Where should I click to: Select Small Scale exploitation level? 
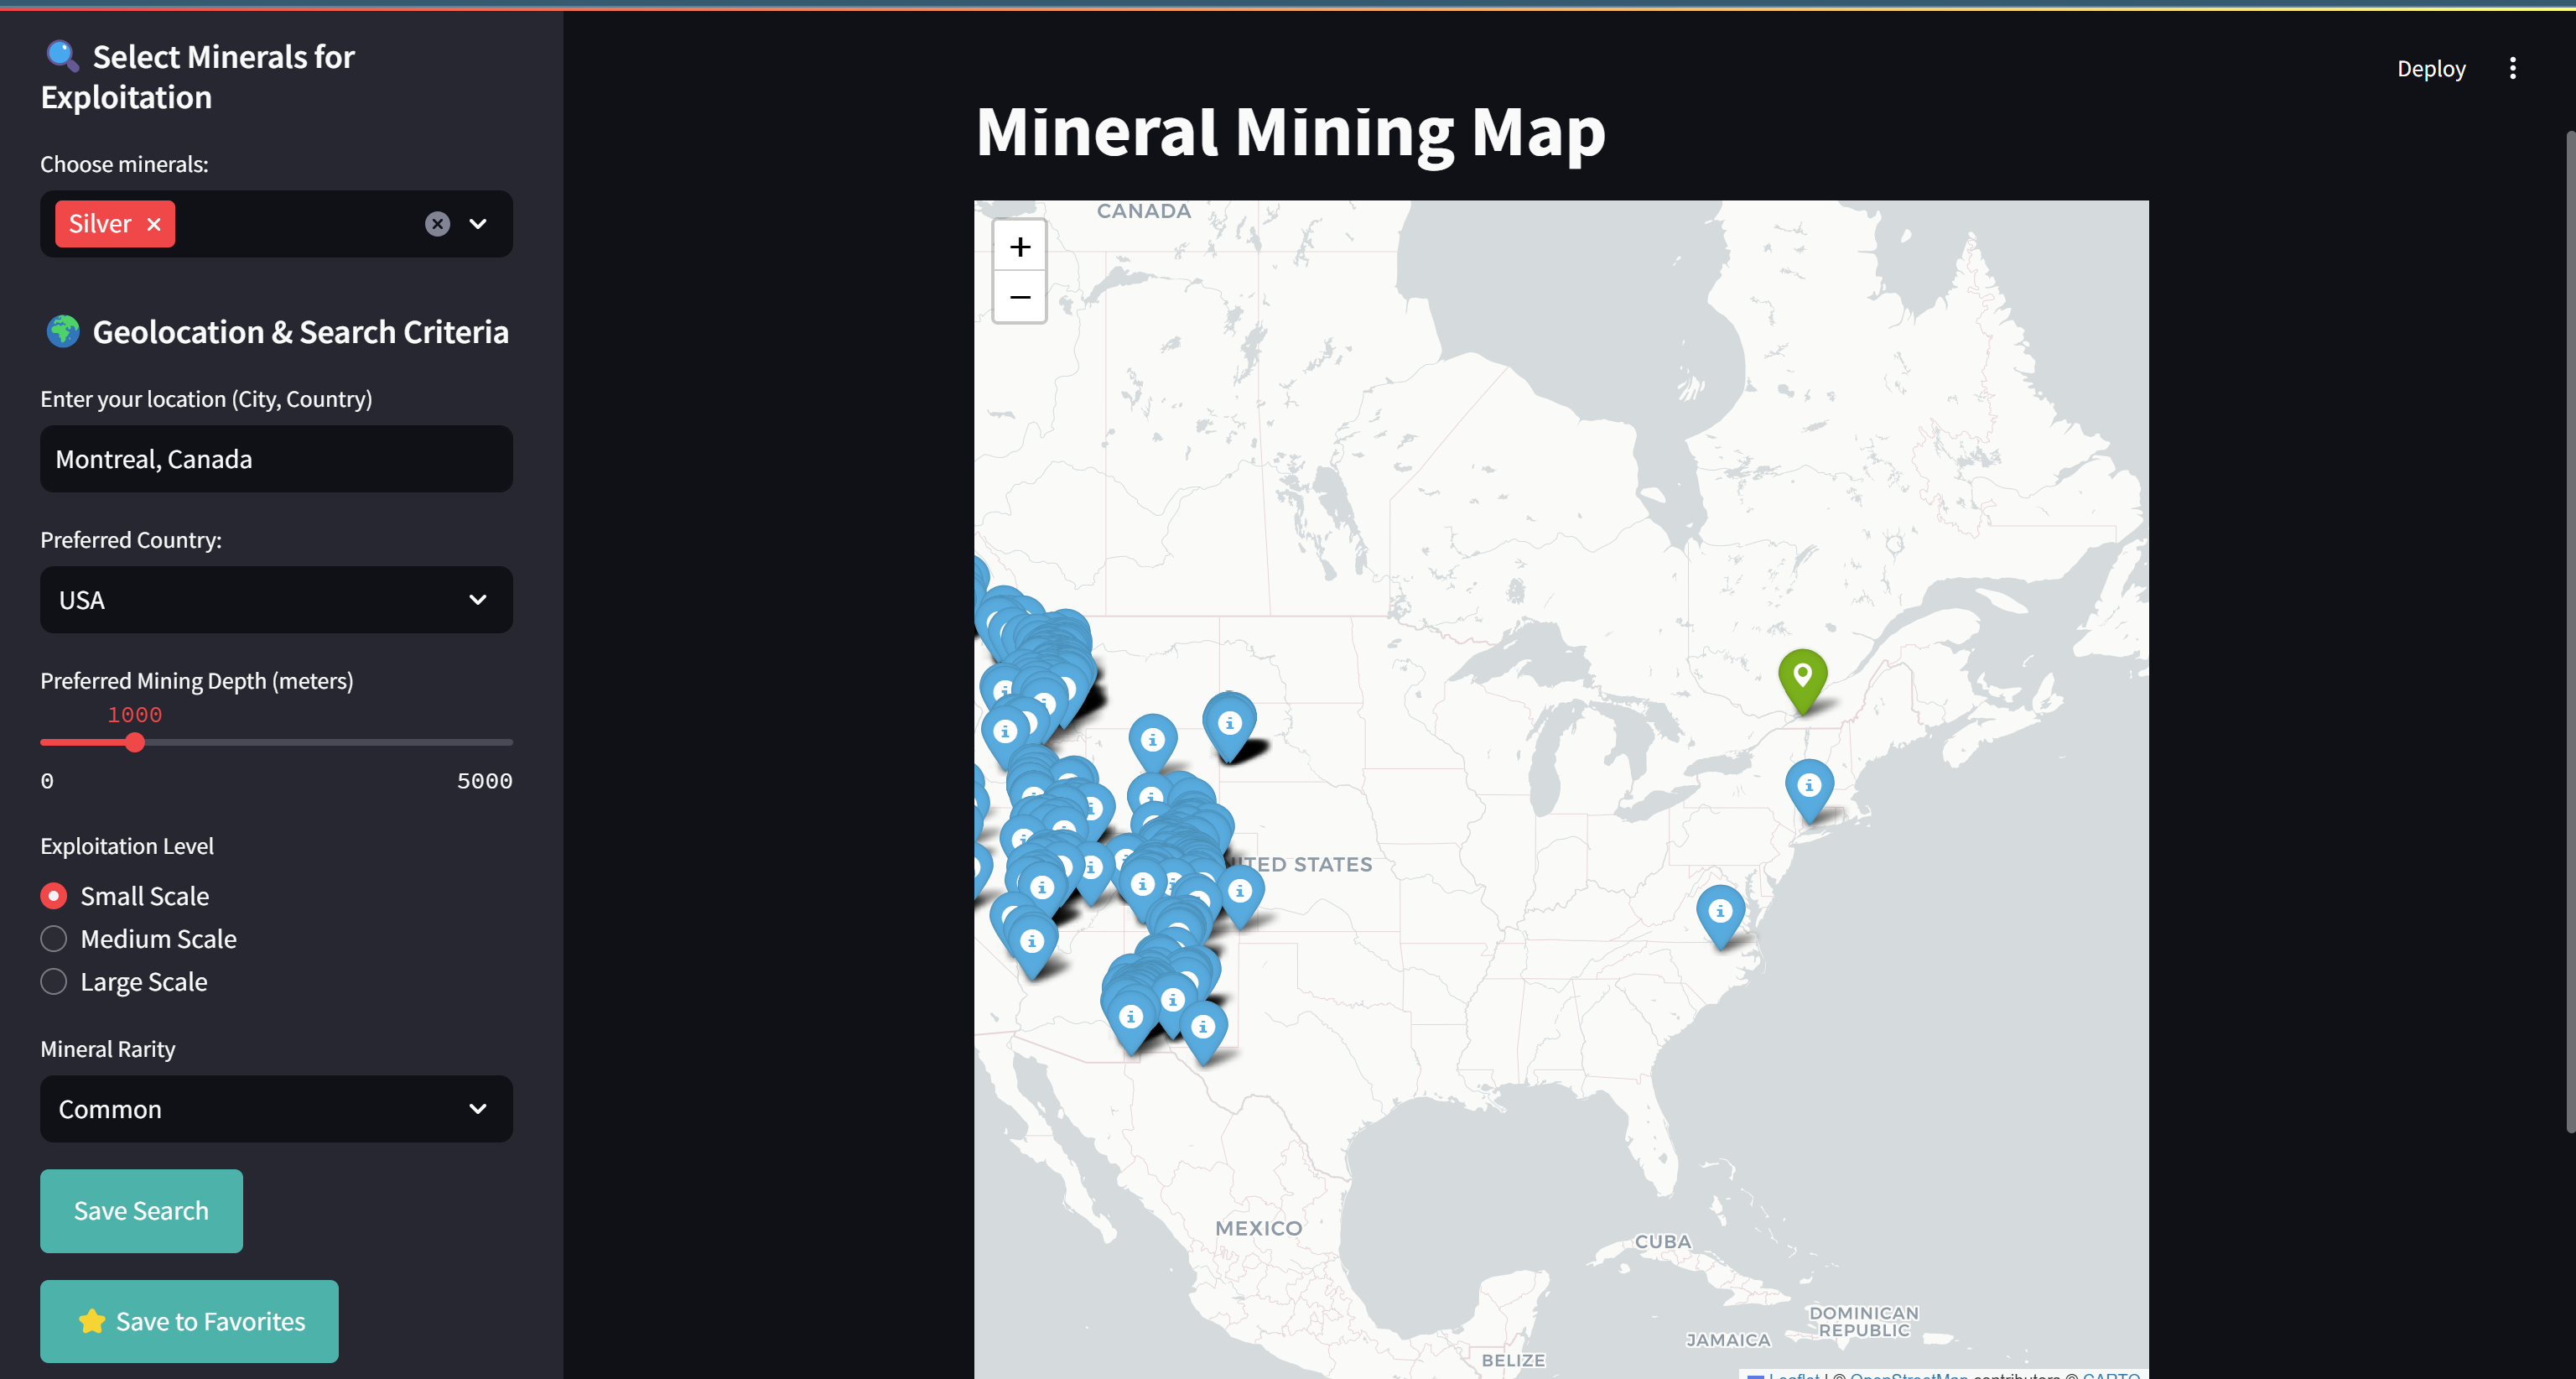(54, 896)
